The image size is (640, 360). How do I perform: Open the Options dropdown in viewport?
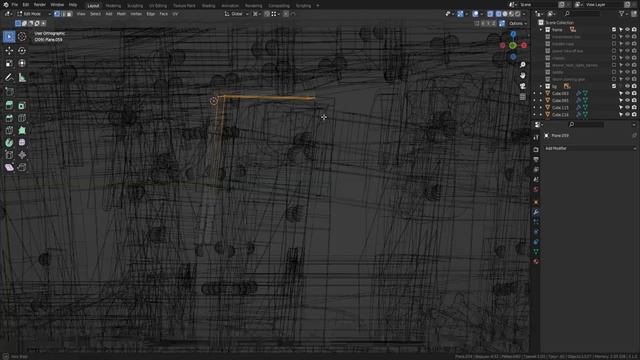pos(518,23)
